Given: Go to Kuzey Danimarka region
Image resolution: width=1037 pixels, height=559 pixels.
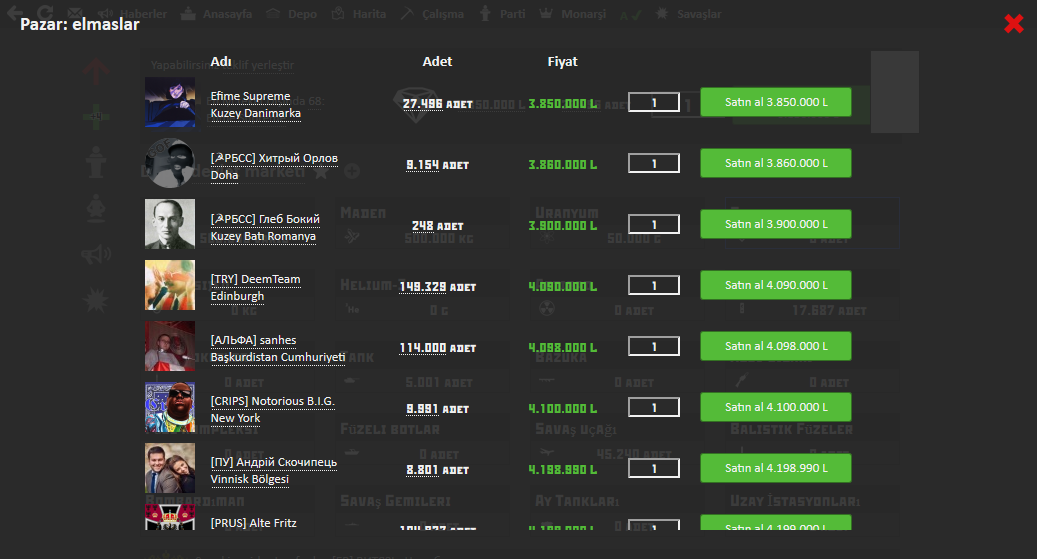Looking at the screenshot, I should [x=255, y=114].
